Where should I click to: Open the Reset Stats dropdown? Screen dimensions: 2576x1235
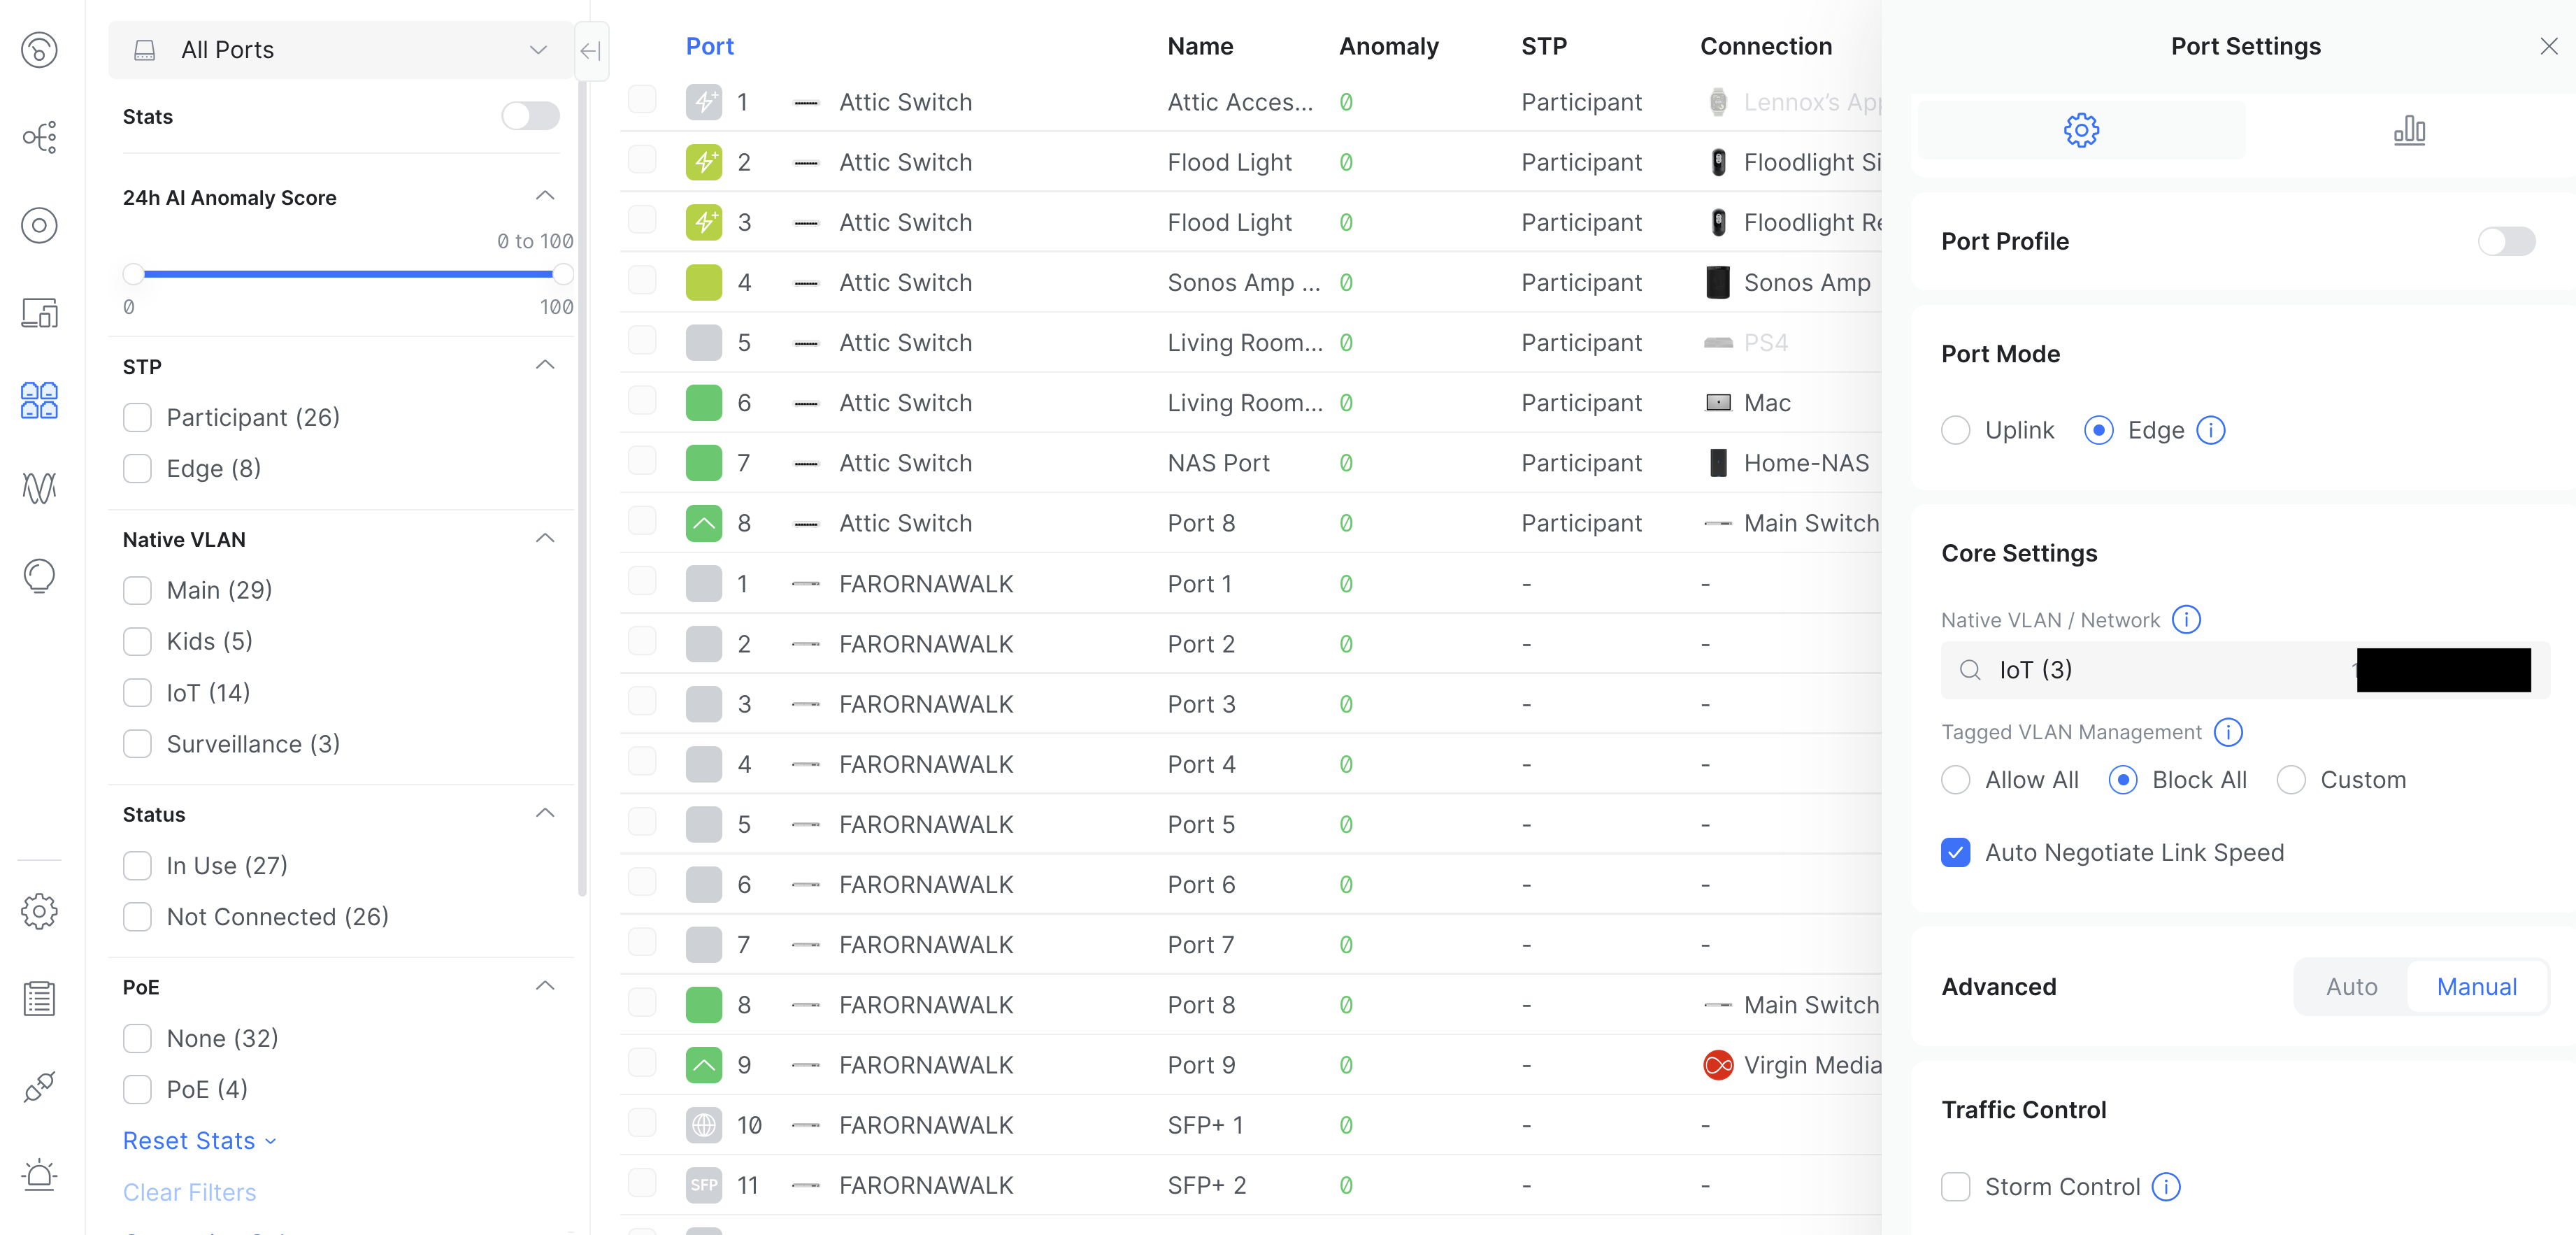point(199,1141)
